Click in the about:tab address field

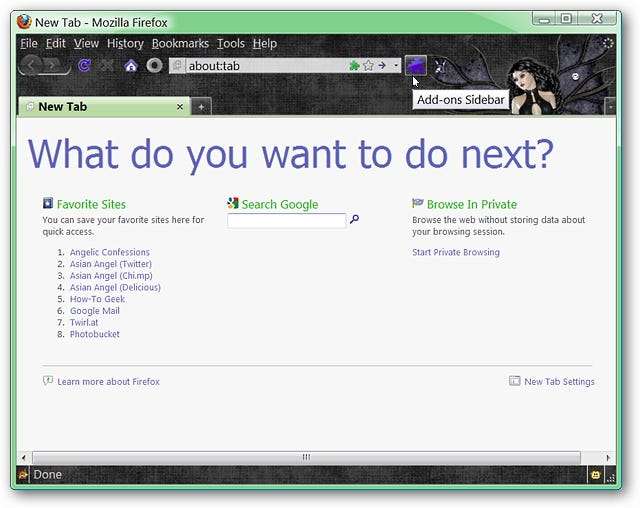tap(265, 65)
